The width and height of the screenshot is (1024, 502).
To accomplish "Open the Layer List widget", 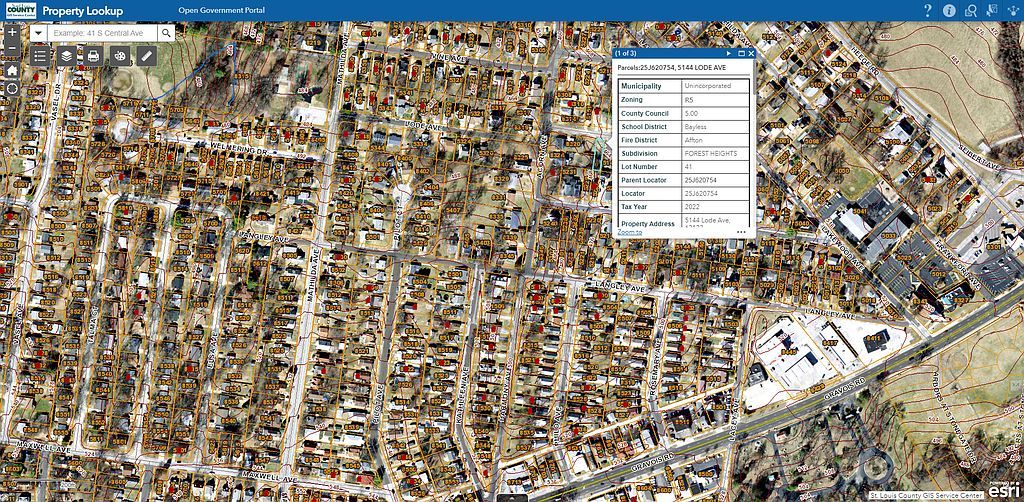I will tap(66, 56).
